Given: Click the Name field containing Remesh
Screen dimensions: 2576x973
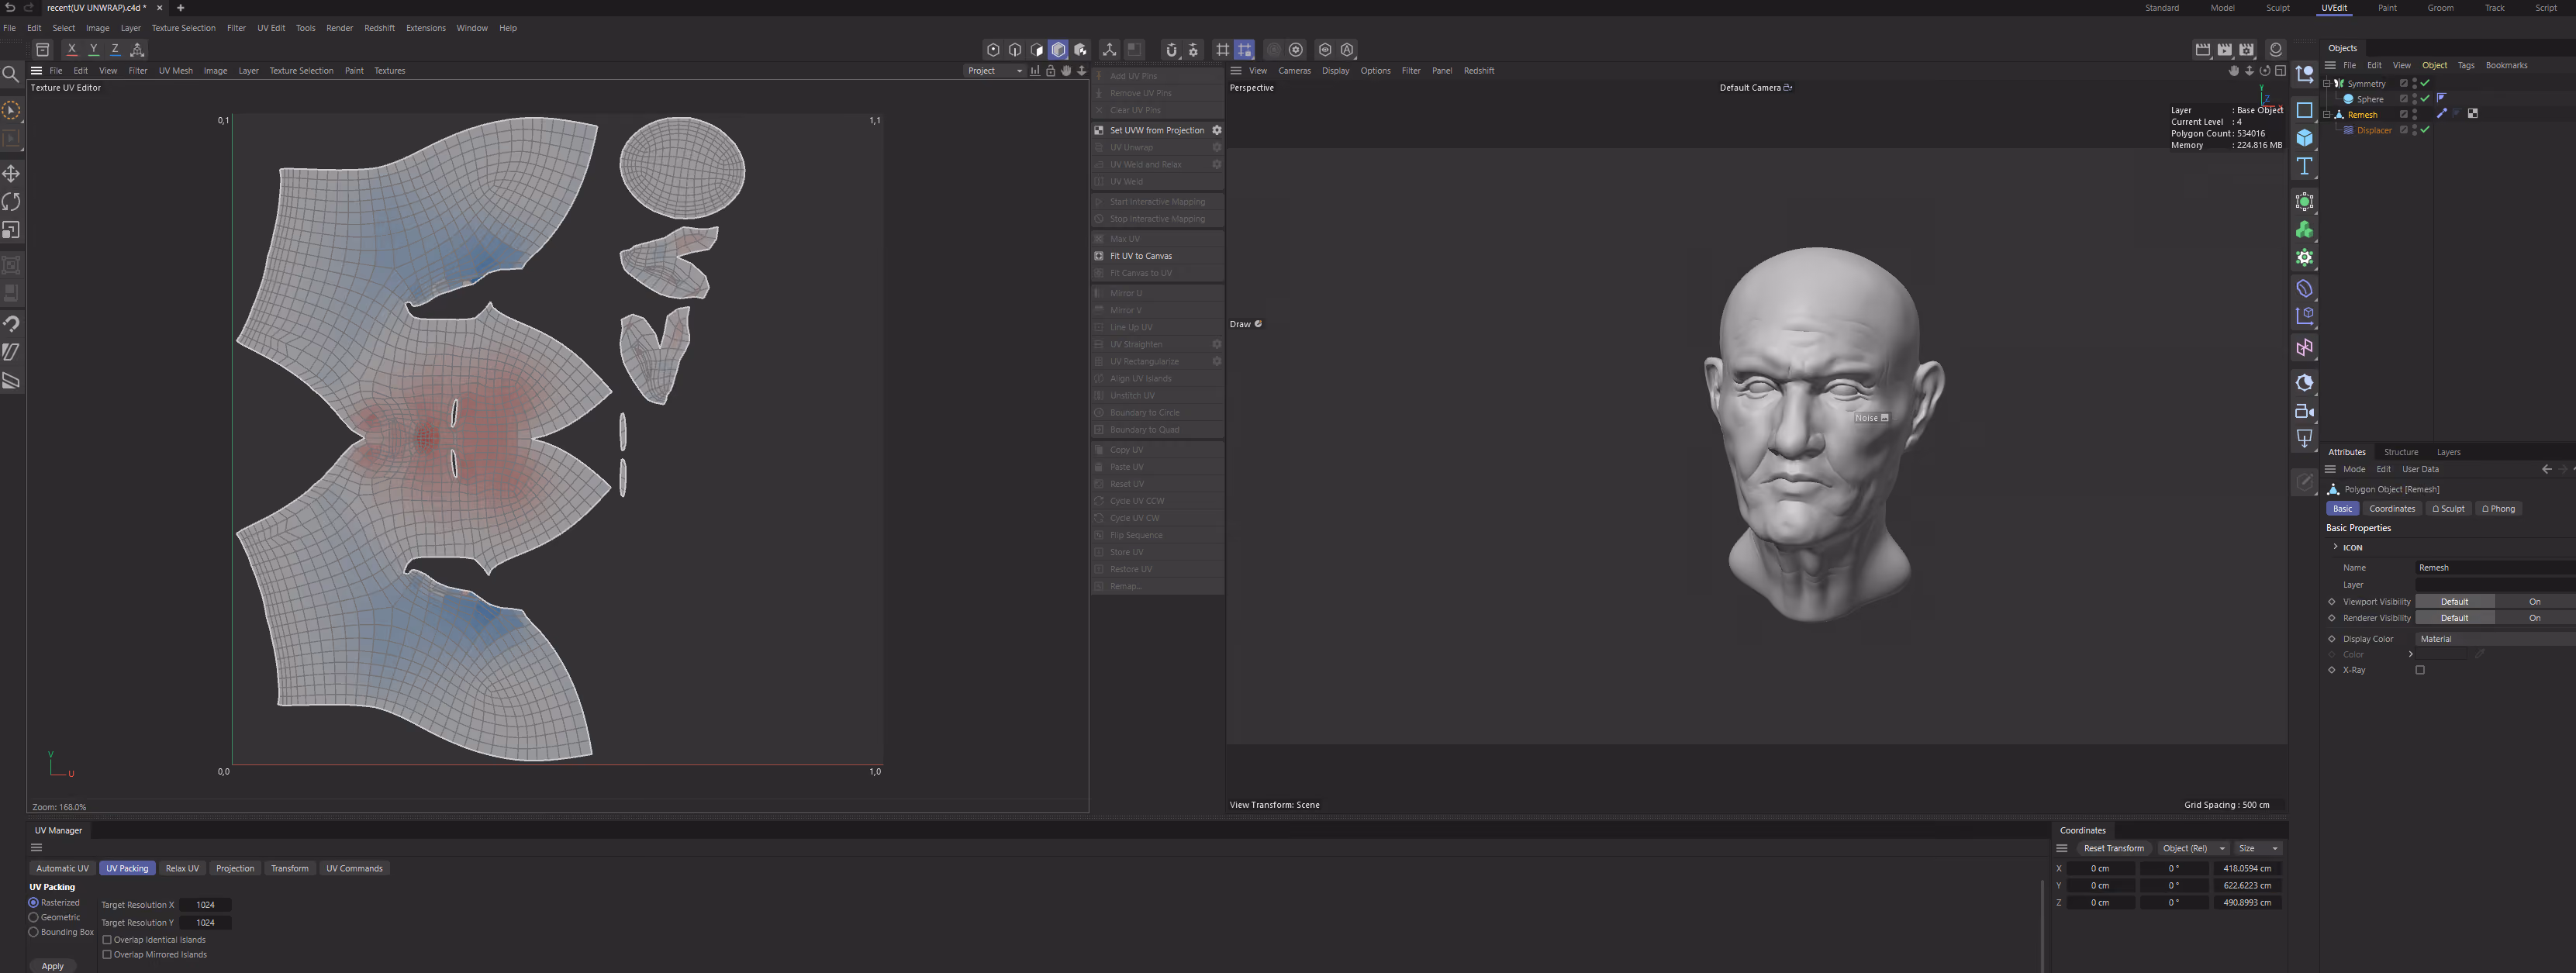Looking at the screenshot, I should coord(2495,568).
